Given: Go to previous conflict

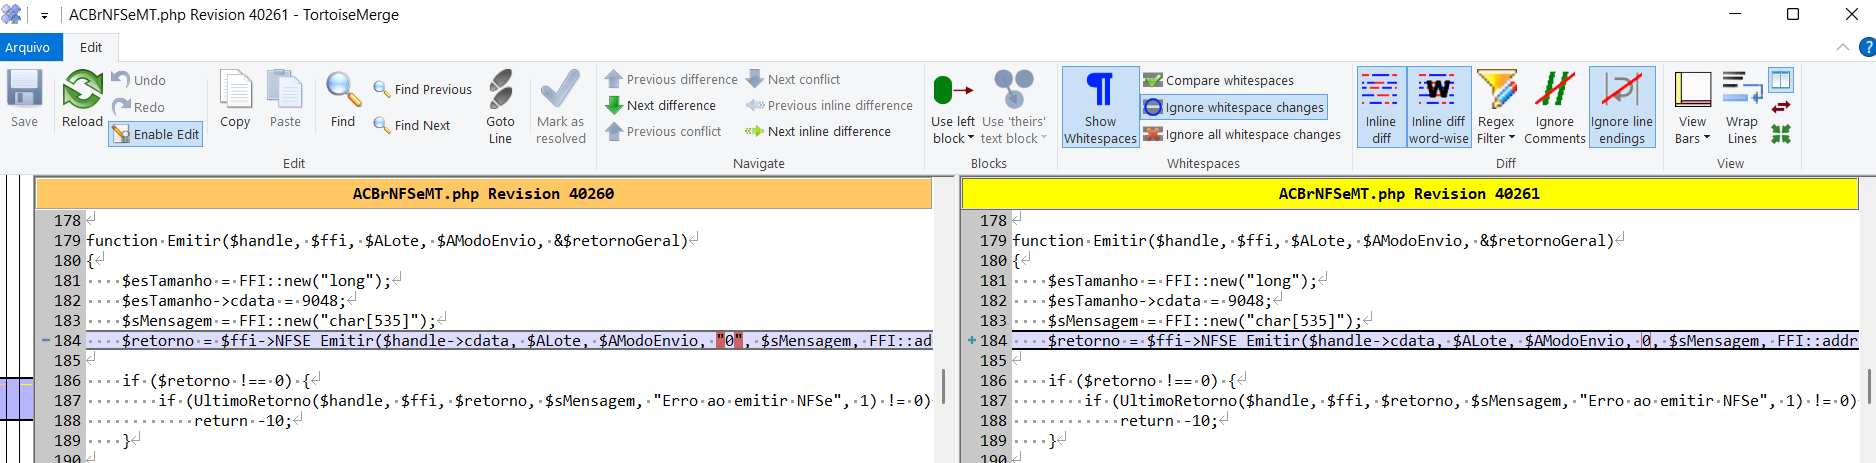Looking at the screenshot, I should [663, 131].
